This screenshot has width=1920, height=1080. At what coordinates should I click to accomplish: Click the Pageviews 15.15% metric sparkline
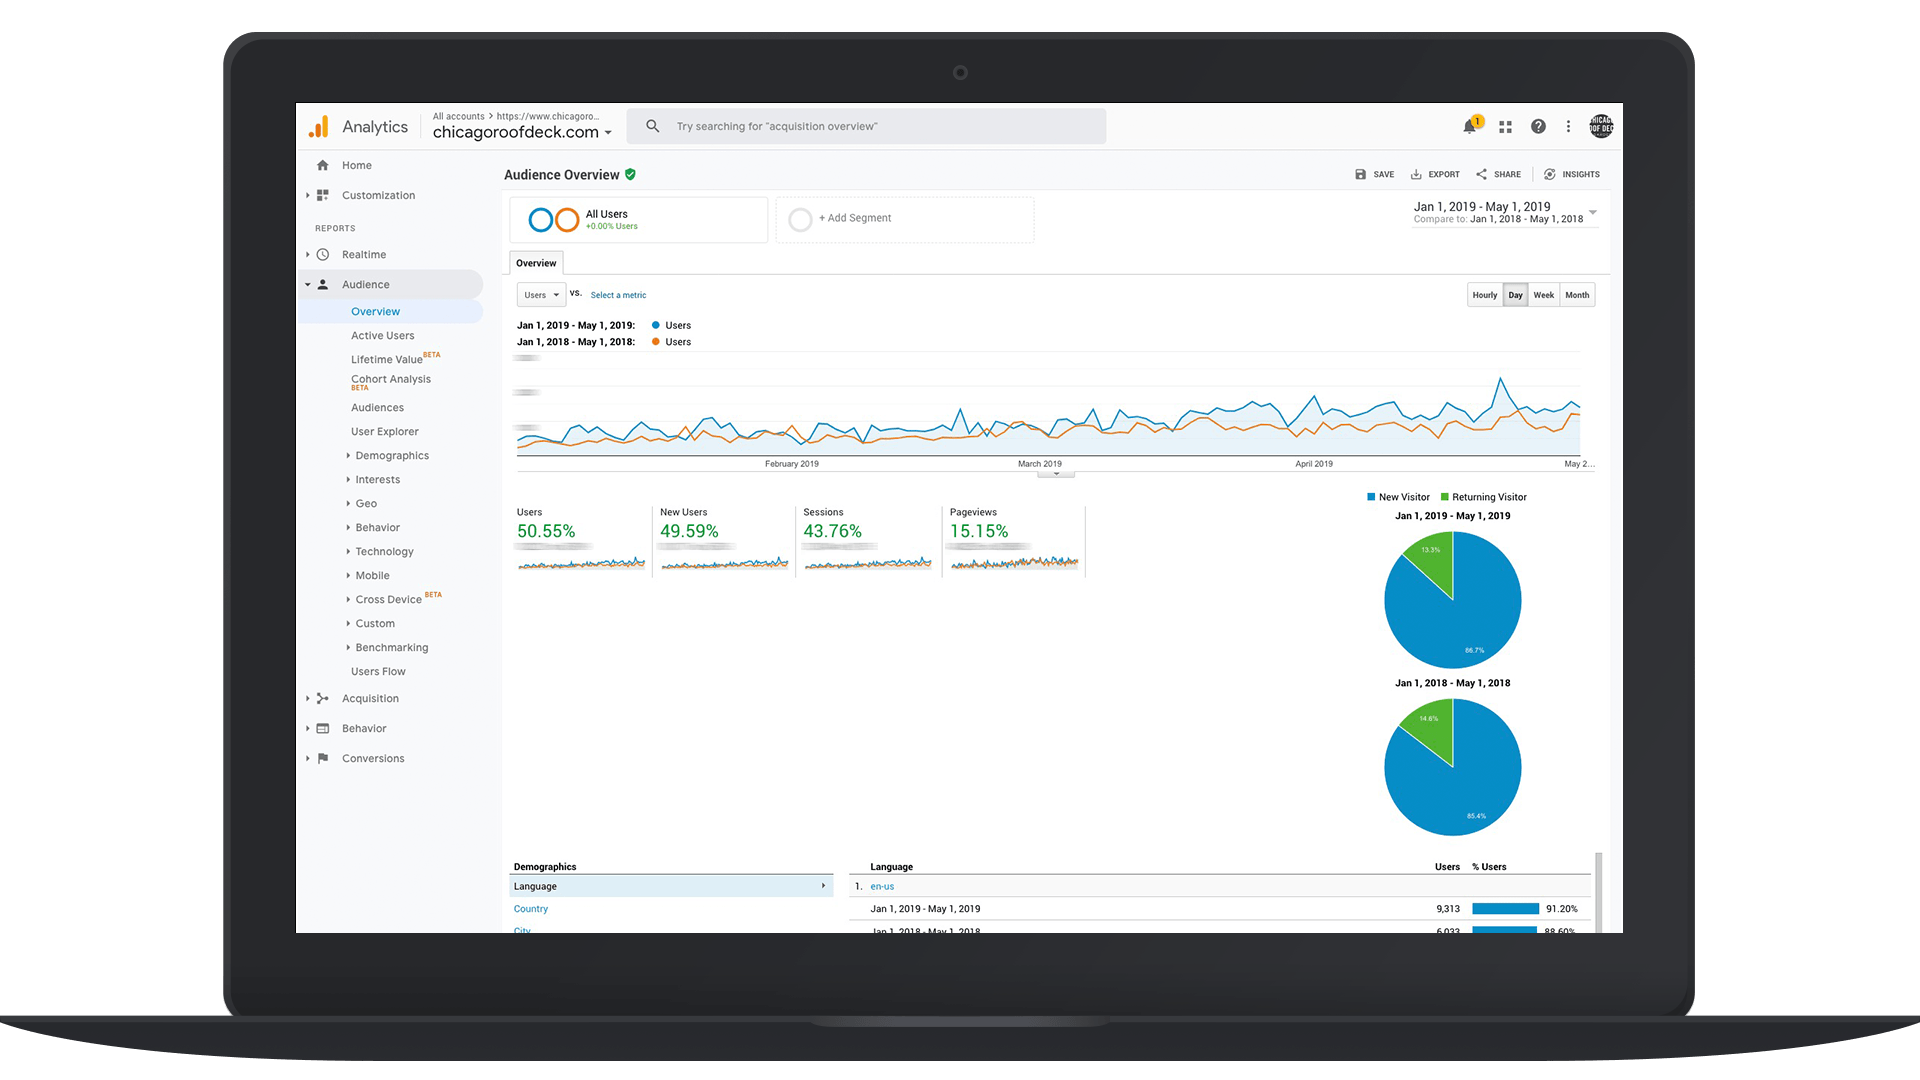point(1014,563)
